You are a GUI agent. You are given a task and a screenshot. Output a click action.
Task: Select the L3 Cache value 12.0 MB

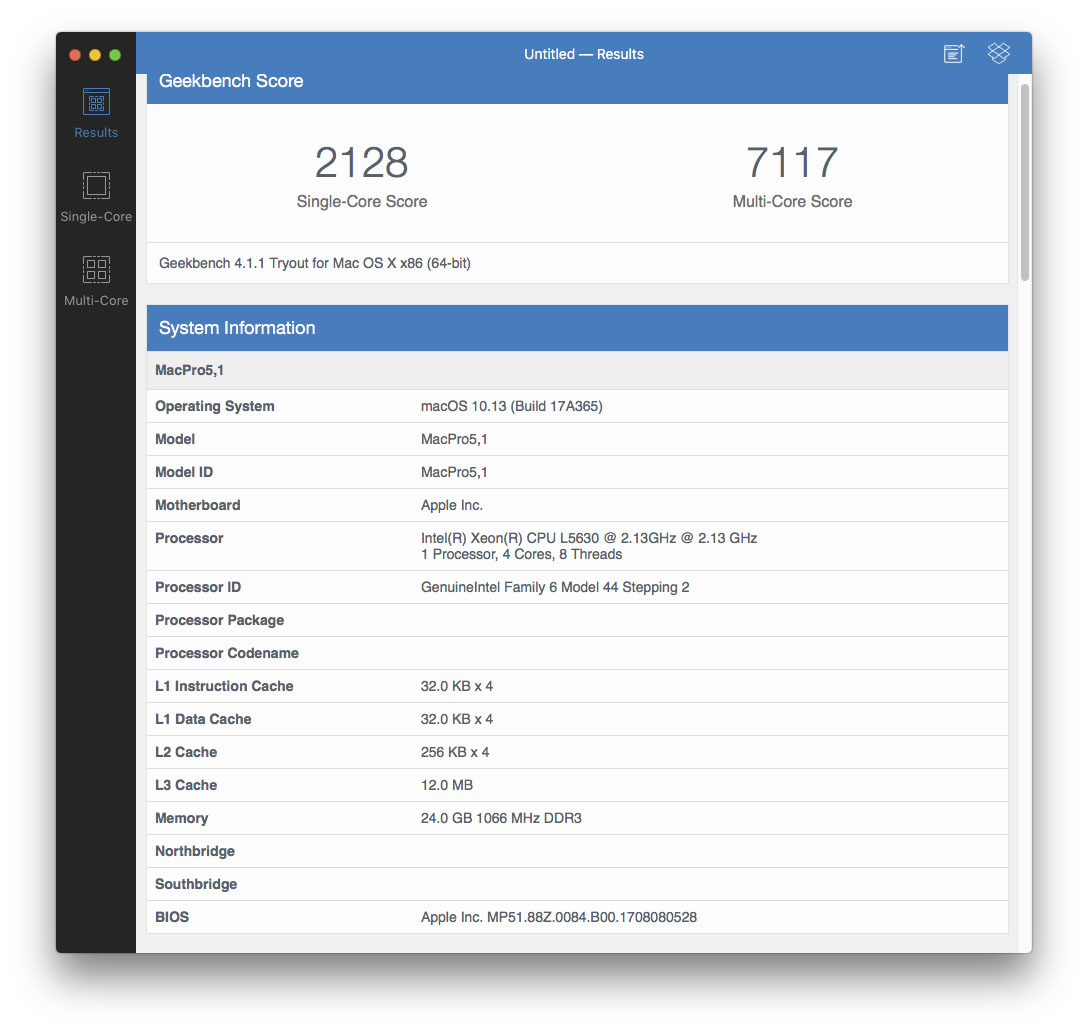(446, 785)
